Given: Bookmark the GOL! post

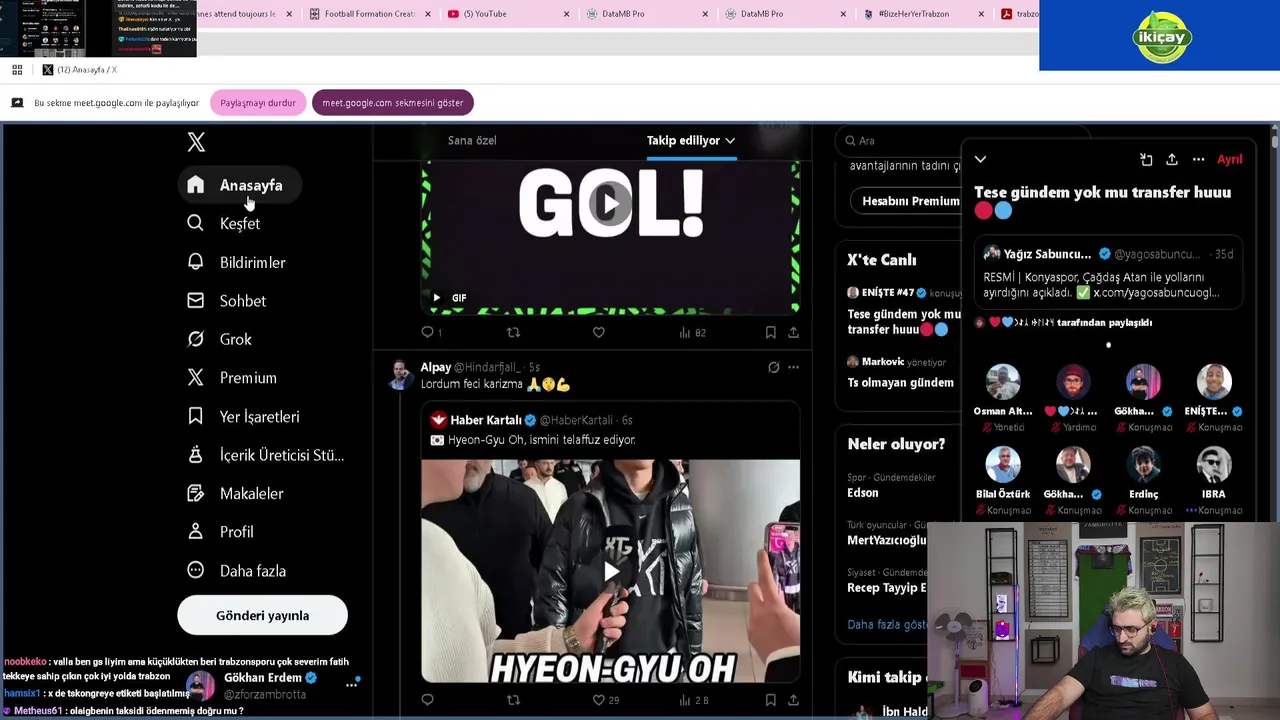Looking at the screenshot, I should pos(770,332).
